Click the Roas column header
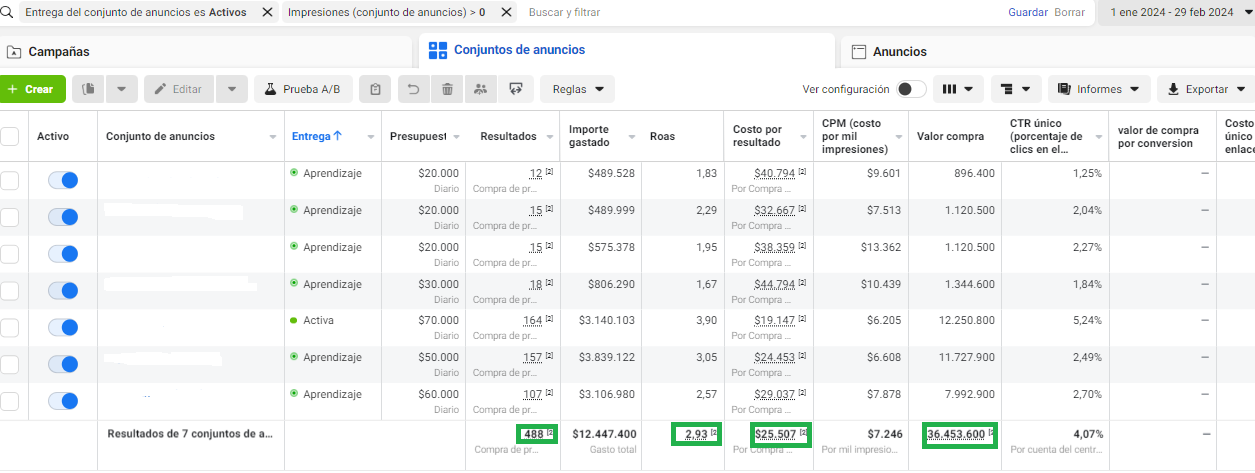The height and width of the screenshot is (473, 1255). [662, 136]
